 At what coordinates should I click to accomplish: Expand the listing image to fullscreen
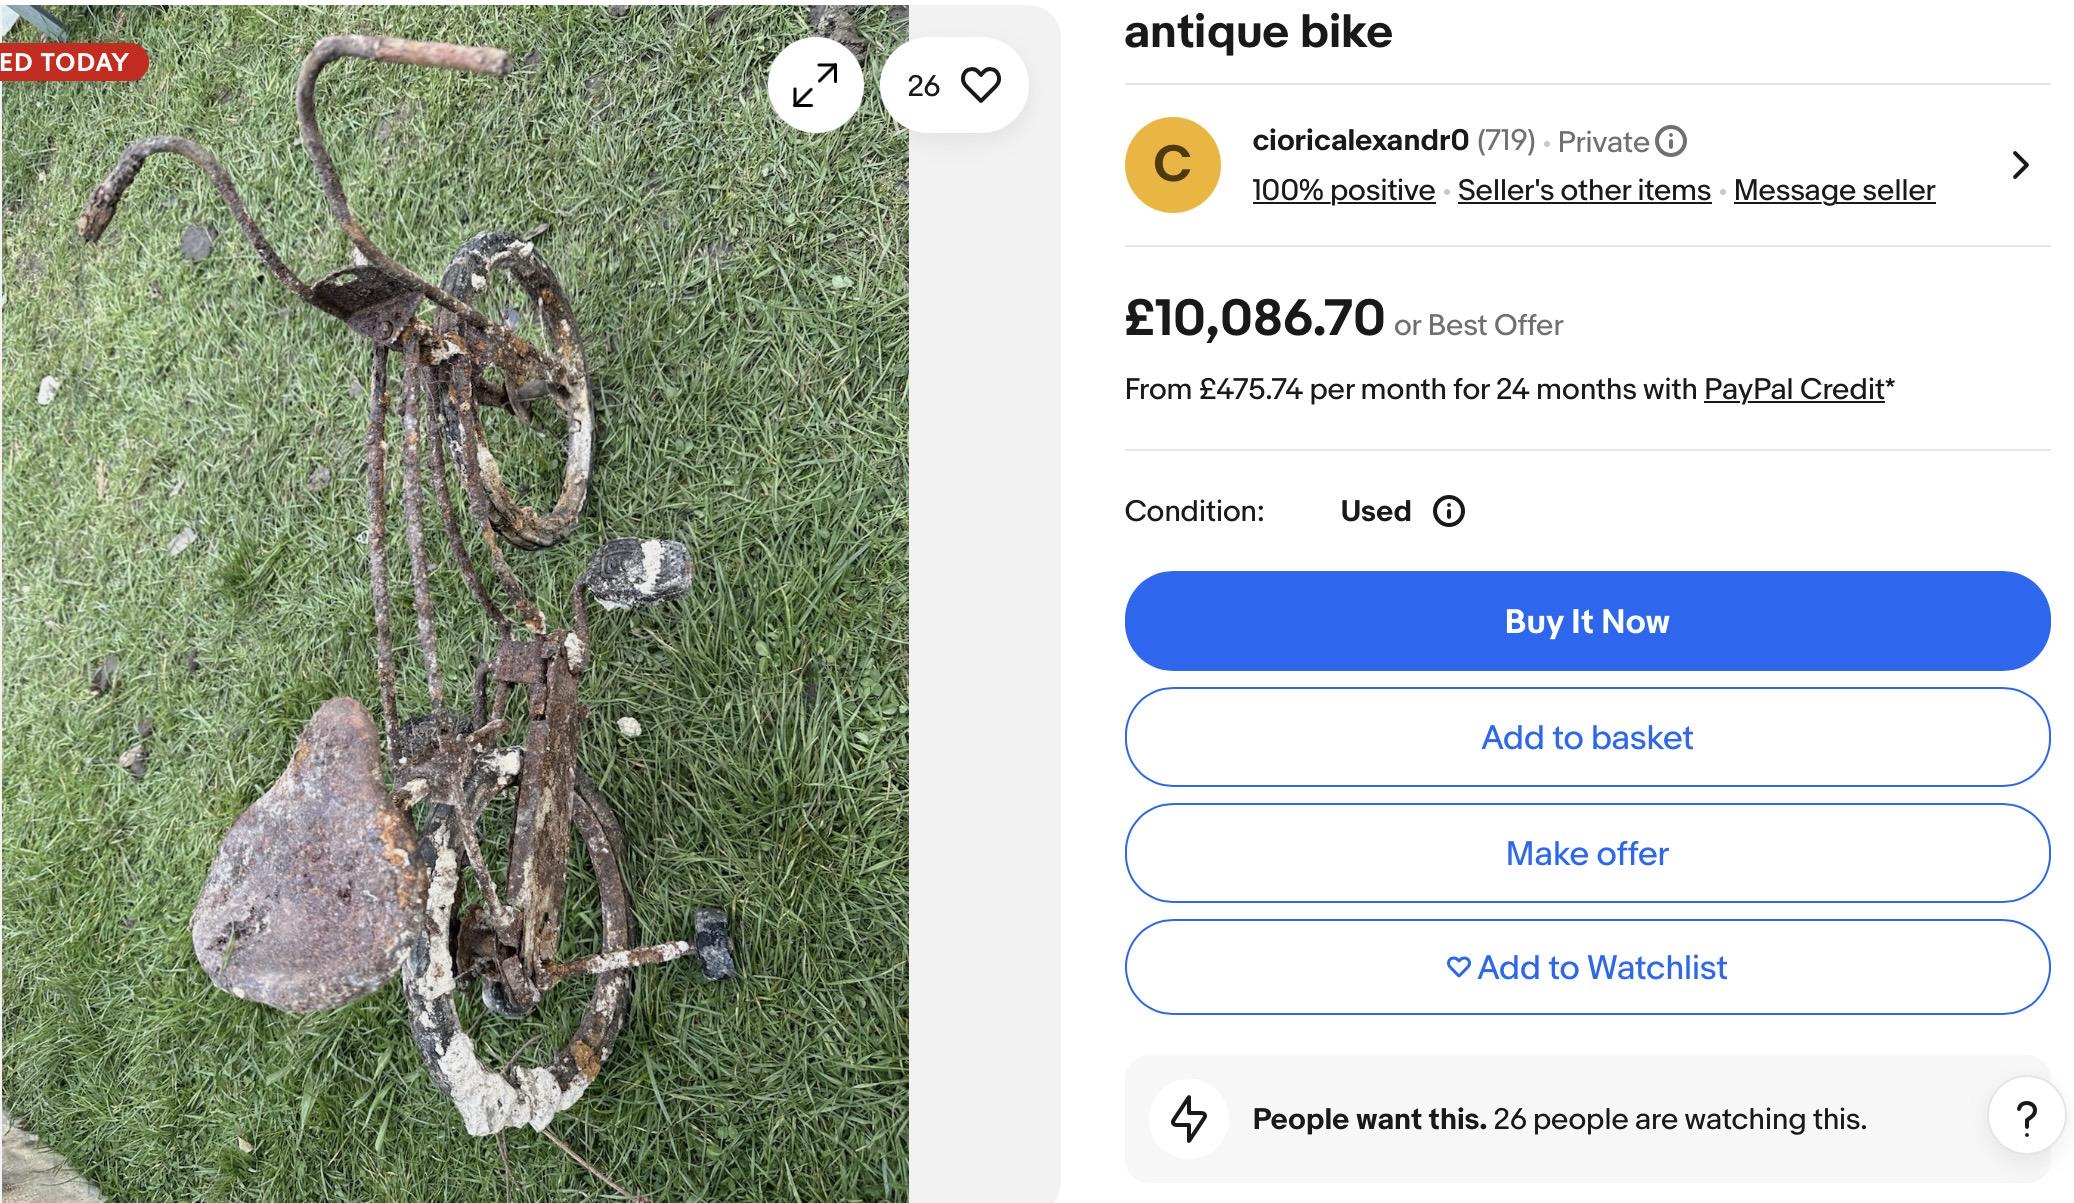(x=815, y=85)
